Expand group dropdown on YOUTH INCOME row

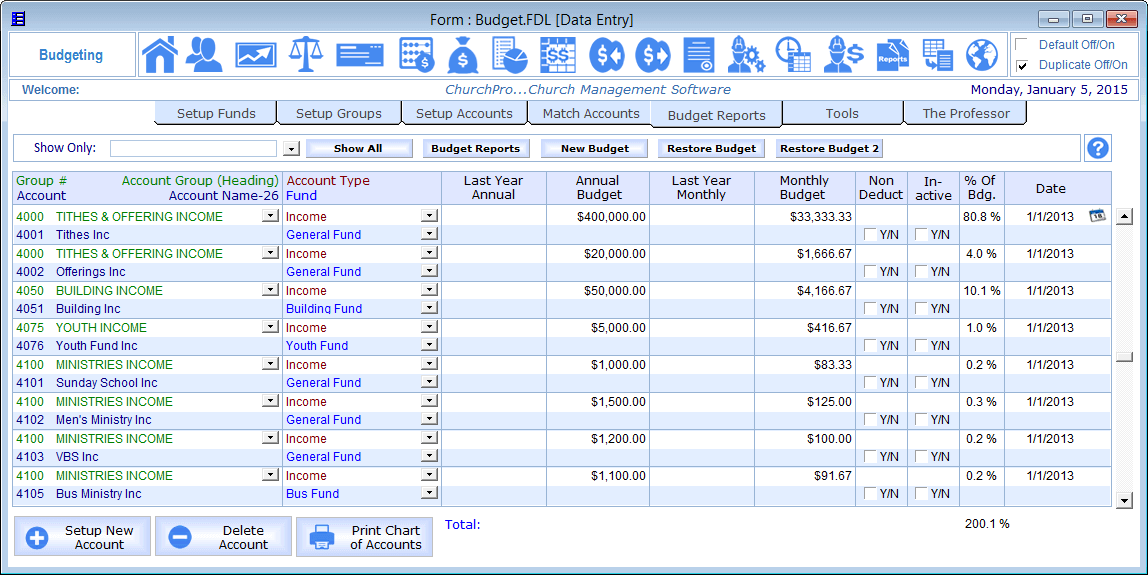[270, 327]
